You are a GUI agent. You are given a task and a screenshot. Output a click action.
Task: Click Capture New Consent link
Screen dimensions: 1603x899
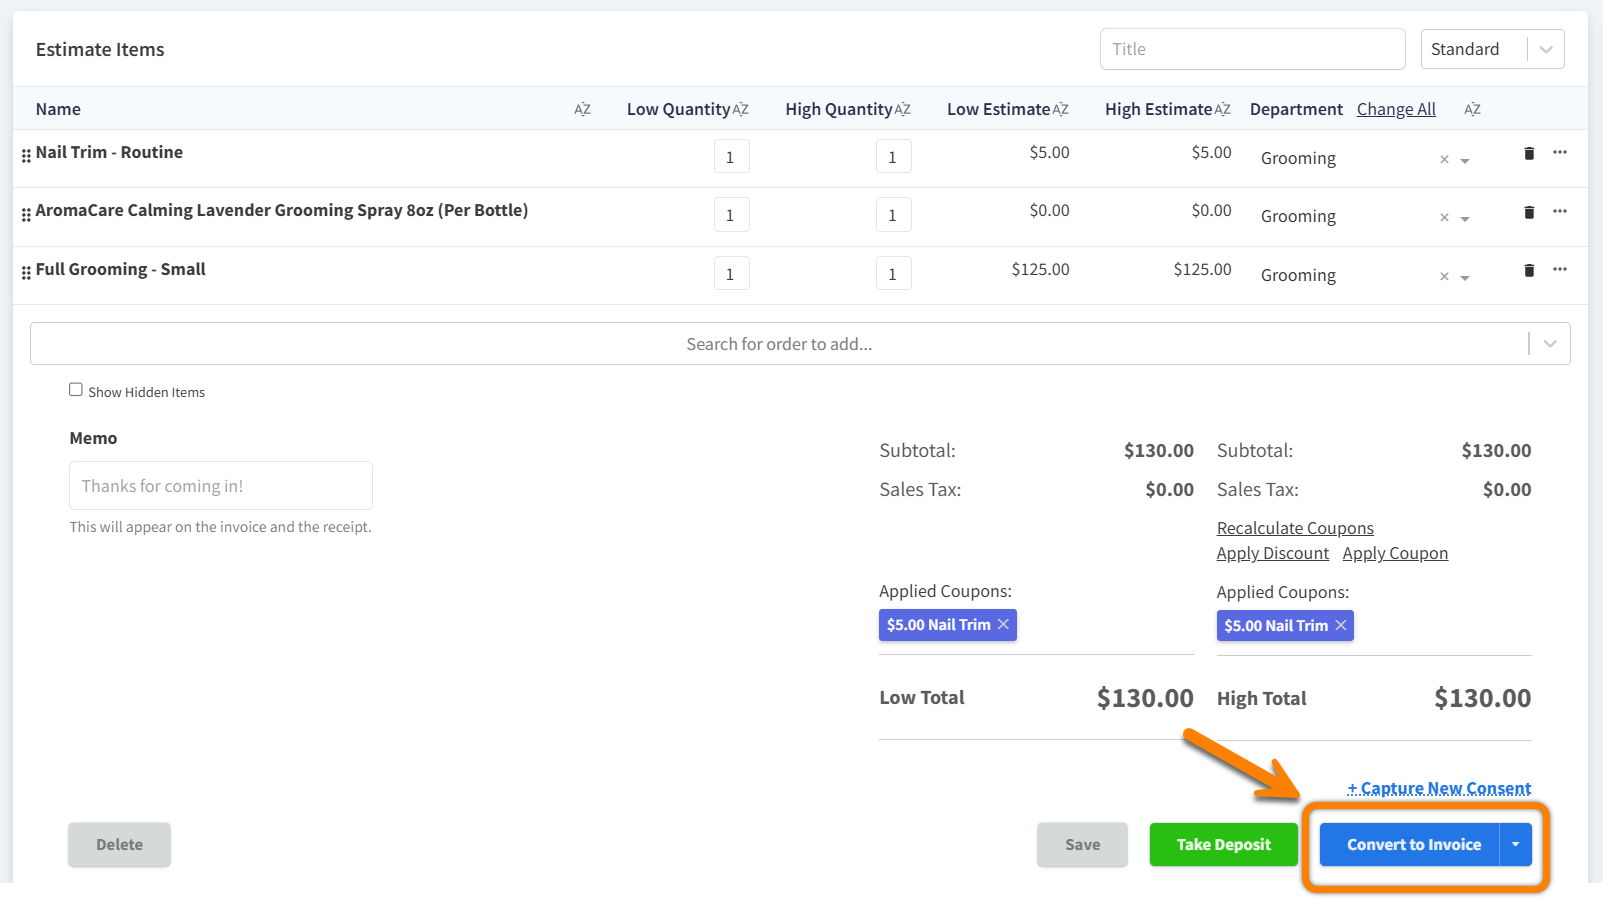(x=1439, y=788)
